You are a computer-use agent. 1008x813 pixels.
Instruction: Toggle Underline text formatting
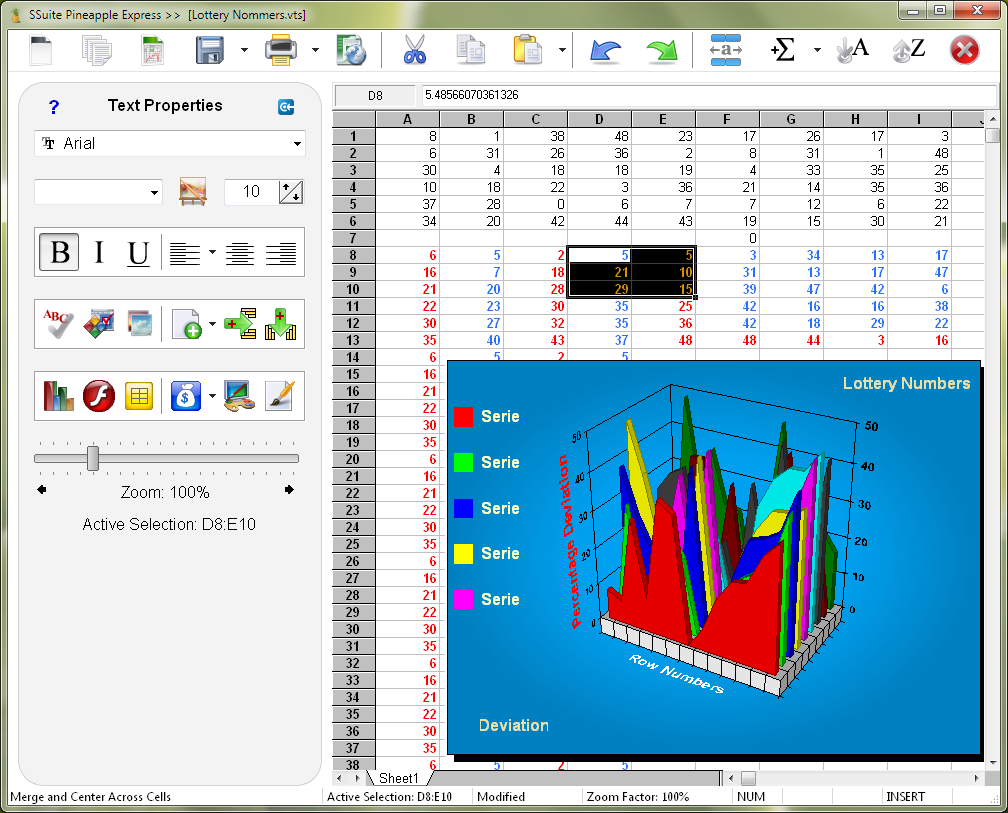[x=138, y=253]
